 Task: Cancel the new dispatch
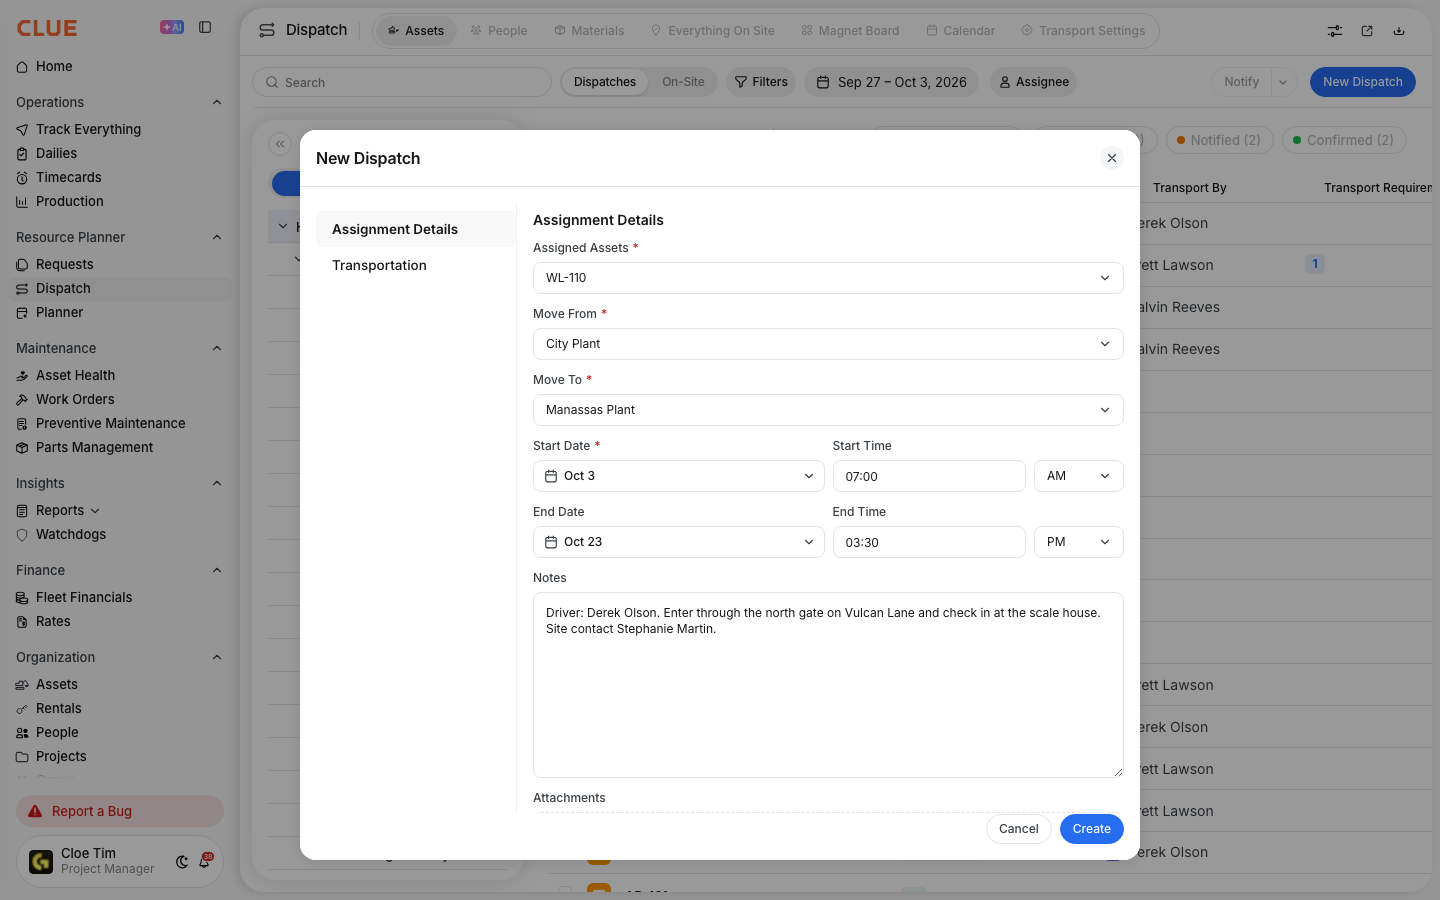[x=1018, y=829]
